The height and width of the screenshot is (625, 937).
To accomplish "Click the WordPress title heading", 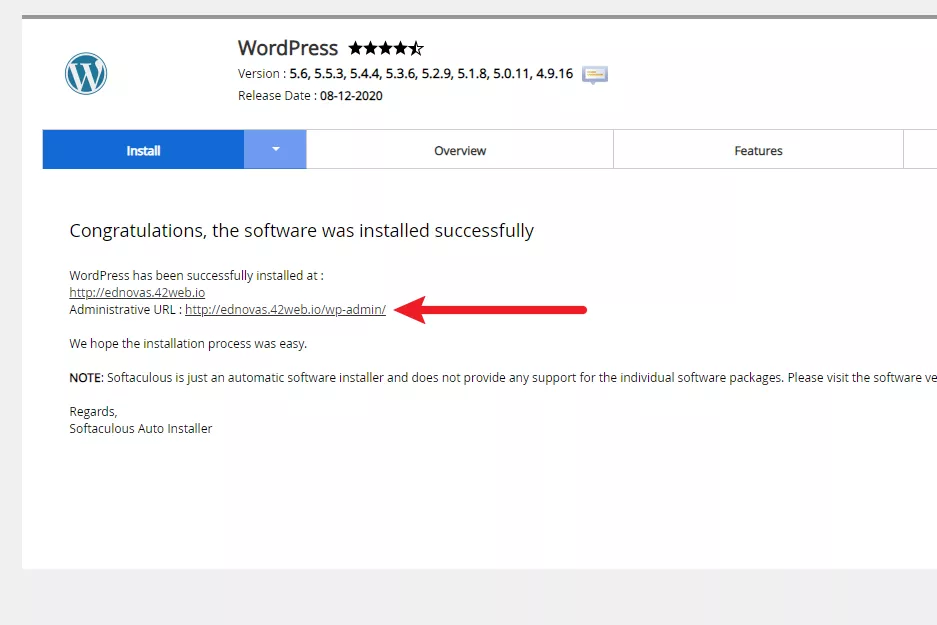I will pyautogui.click(x=288, y=48).
